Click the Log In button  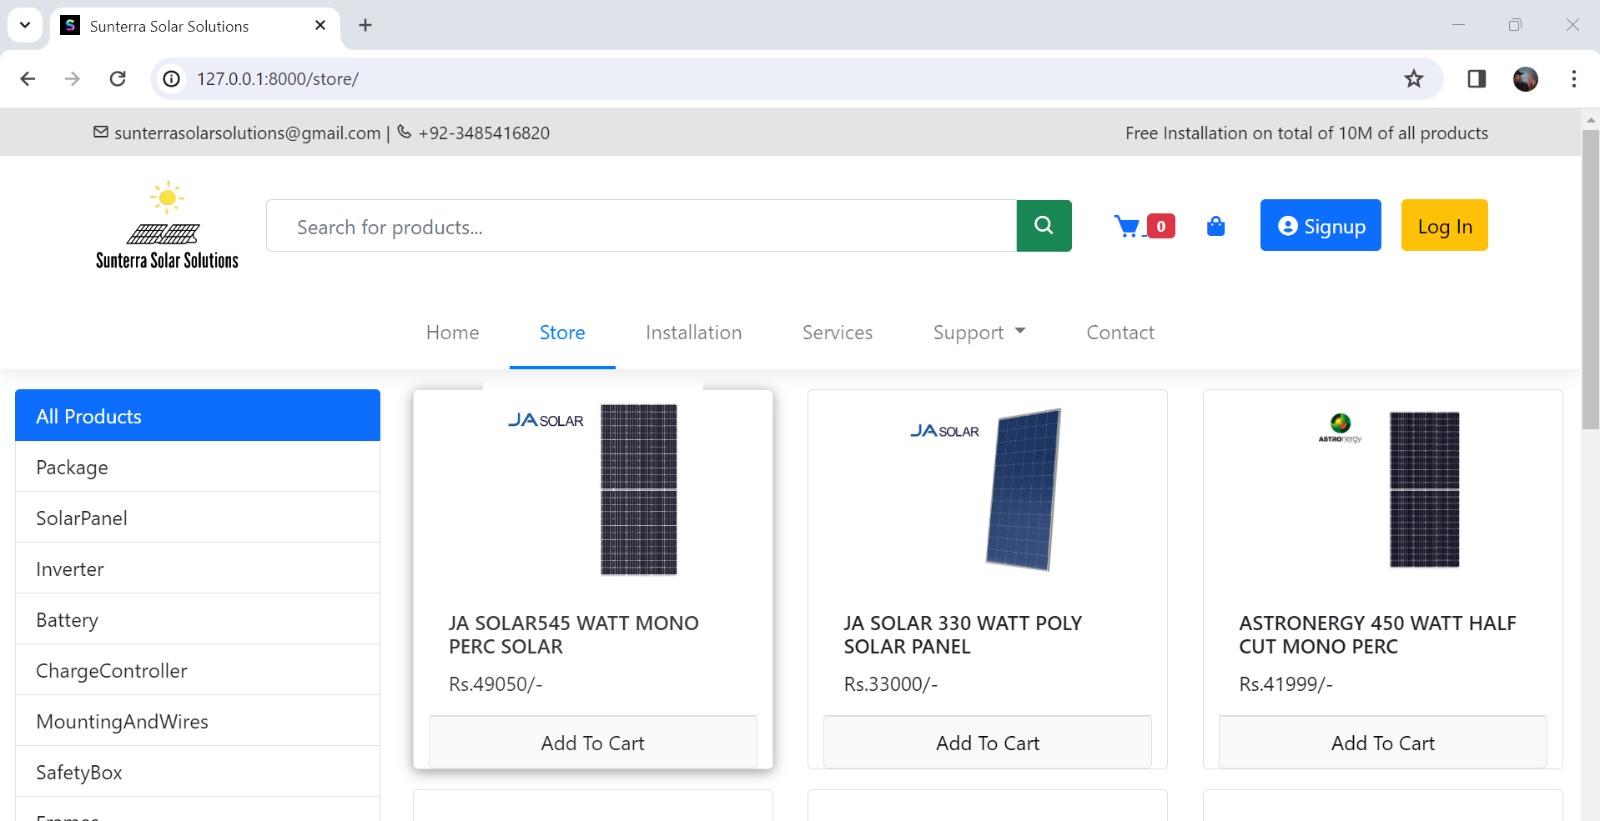click(1444, 225)
